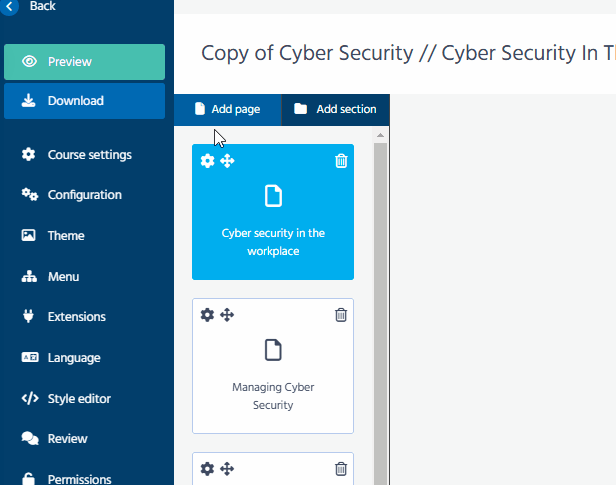
Task: Delete the Cyber security in the workplace page
Action: [x=341, y=161]
